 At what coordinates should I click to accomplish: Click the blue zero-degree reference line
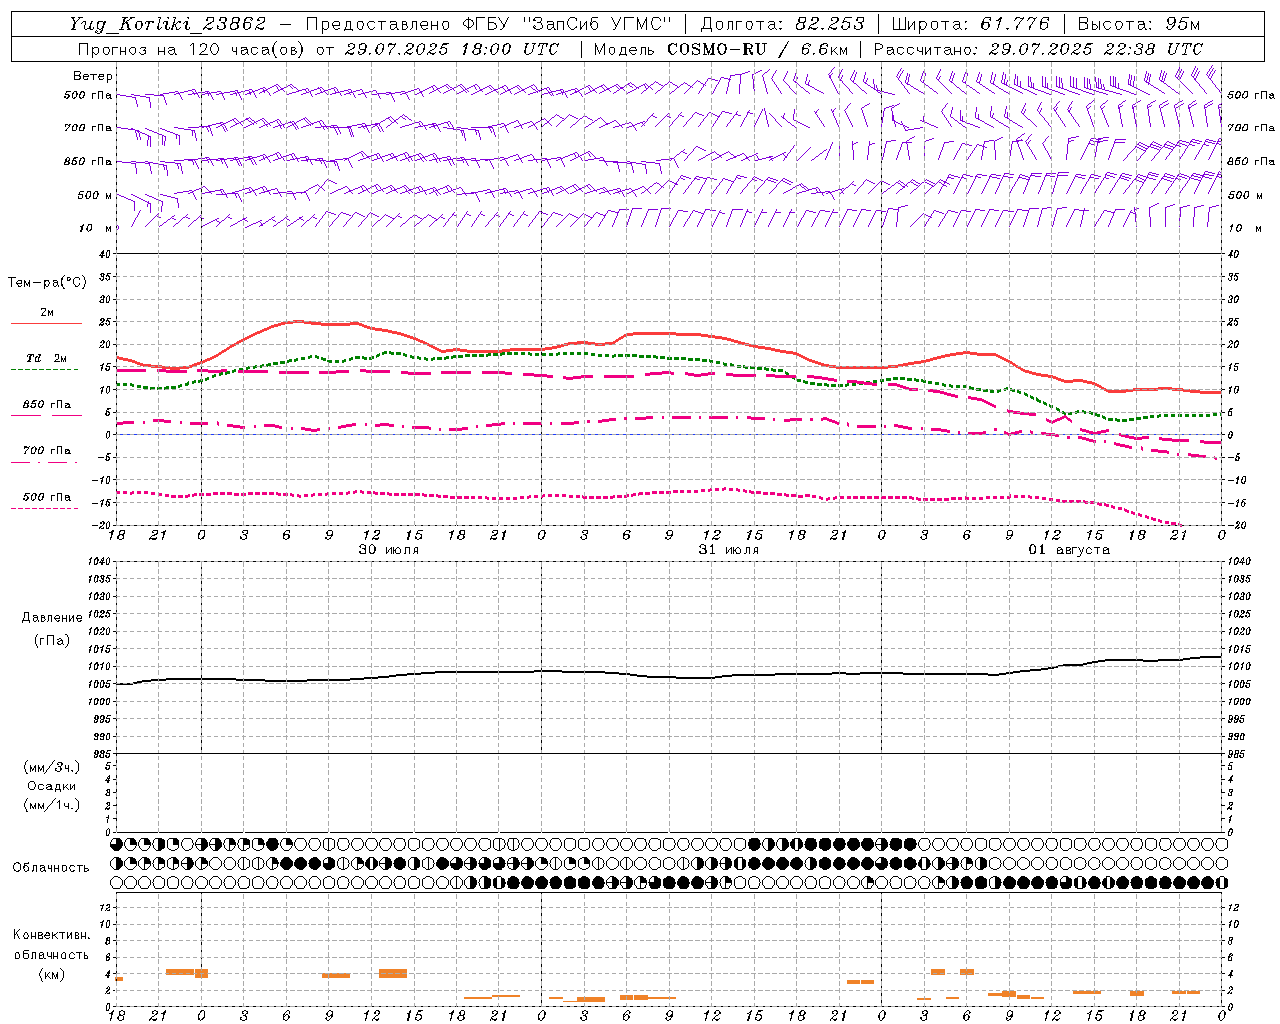[669, 434]
